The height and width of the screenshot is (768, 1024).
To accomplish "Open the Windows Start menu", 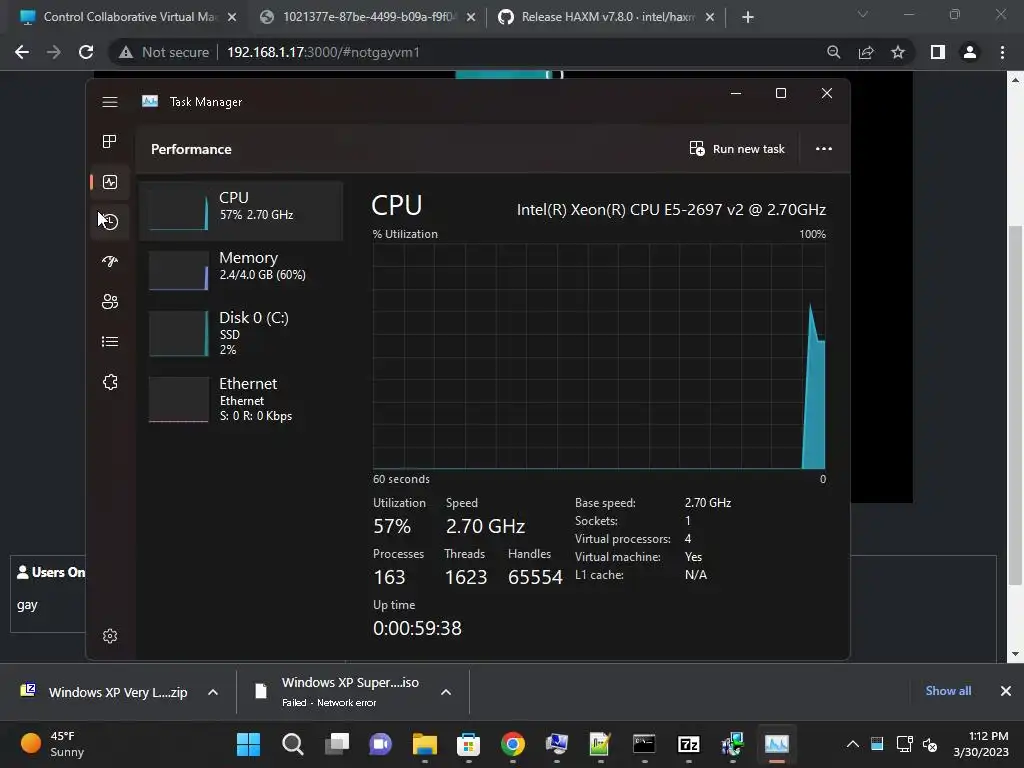I will tap(249, 744).
